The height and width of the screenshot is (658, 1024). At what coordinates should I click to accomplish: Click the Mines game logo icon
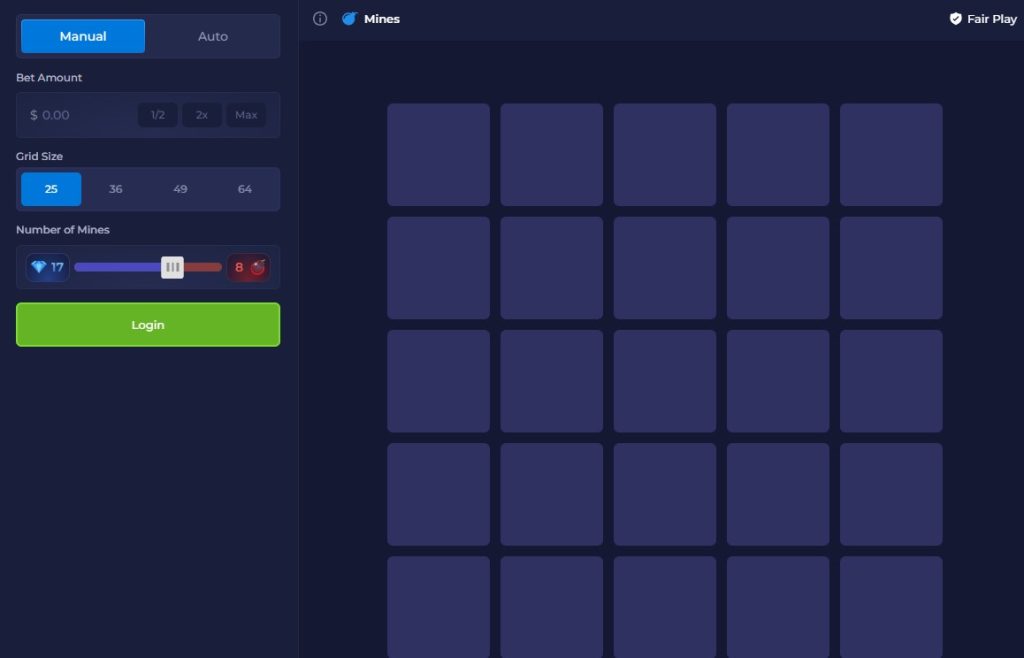[x=349, y=19]
